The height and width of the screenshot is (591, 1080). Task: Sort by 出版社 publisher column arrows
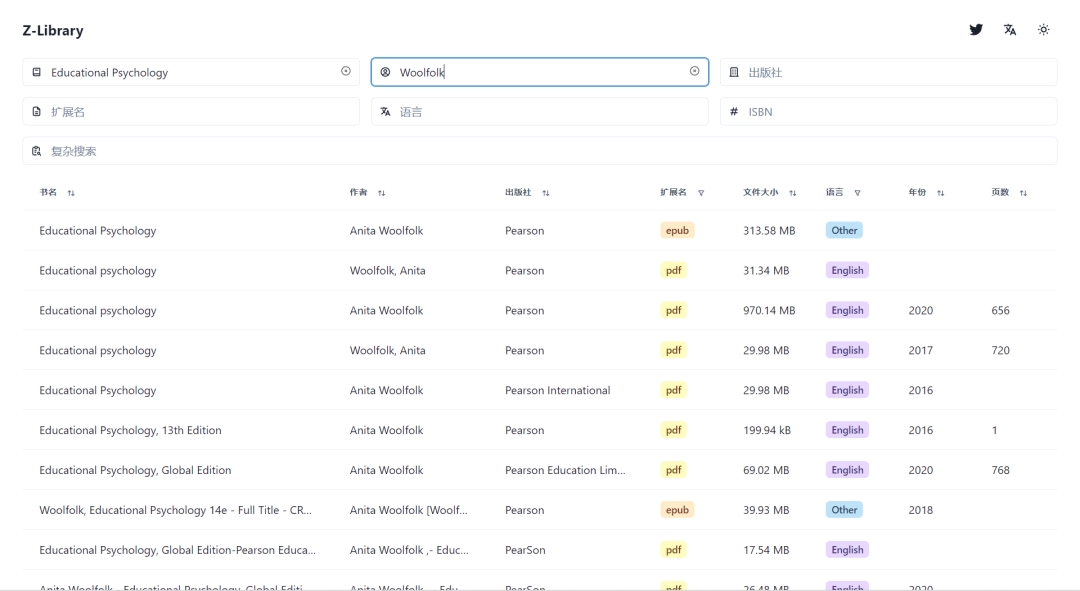(546, 193)
